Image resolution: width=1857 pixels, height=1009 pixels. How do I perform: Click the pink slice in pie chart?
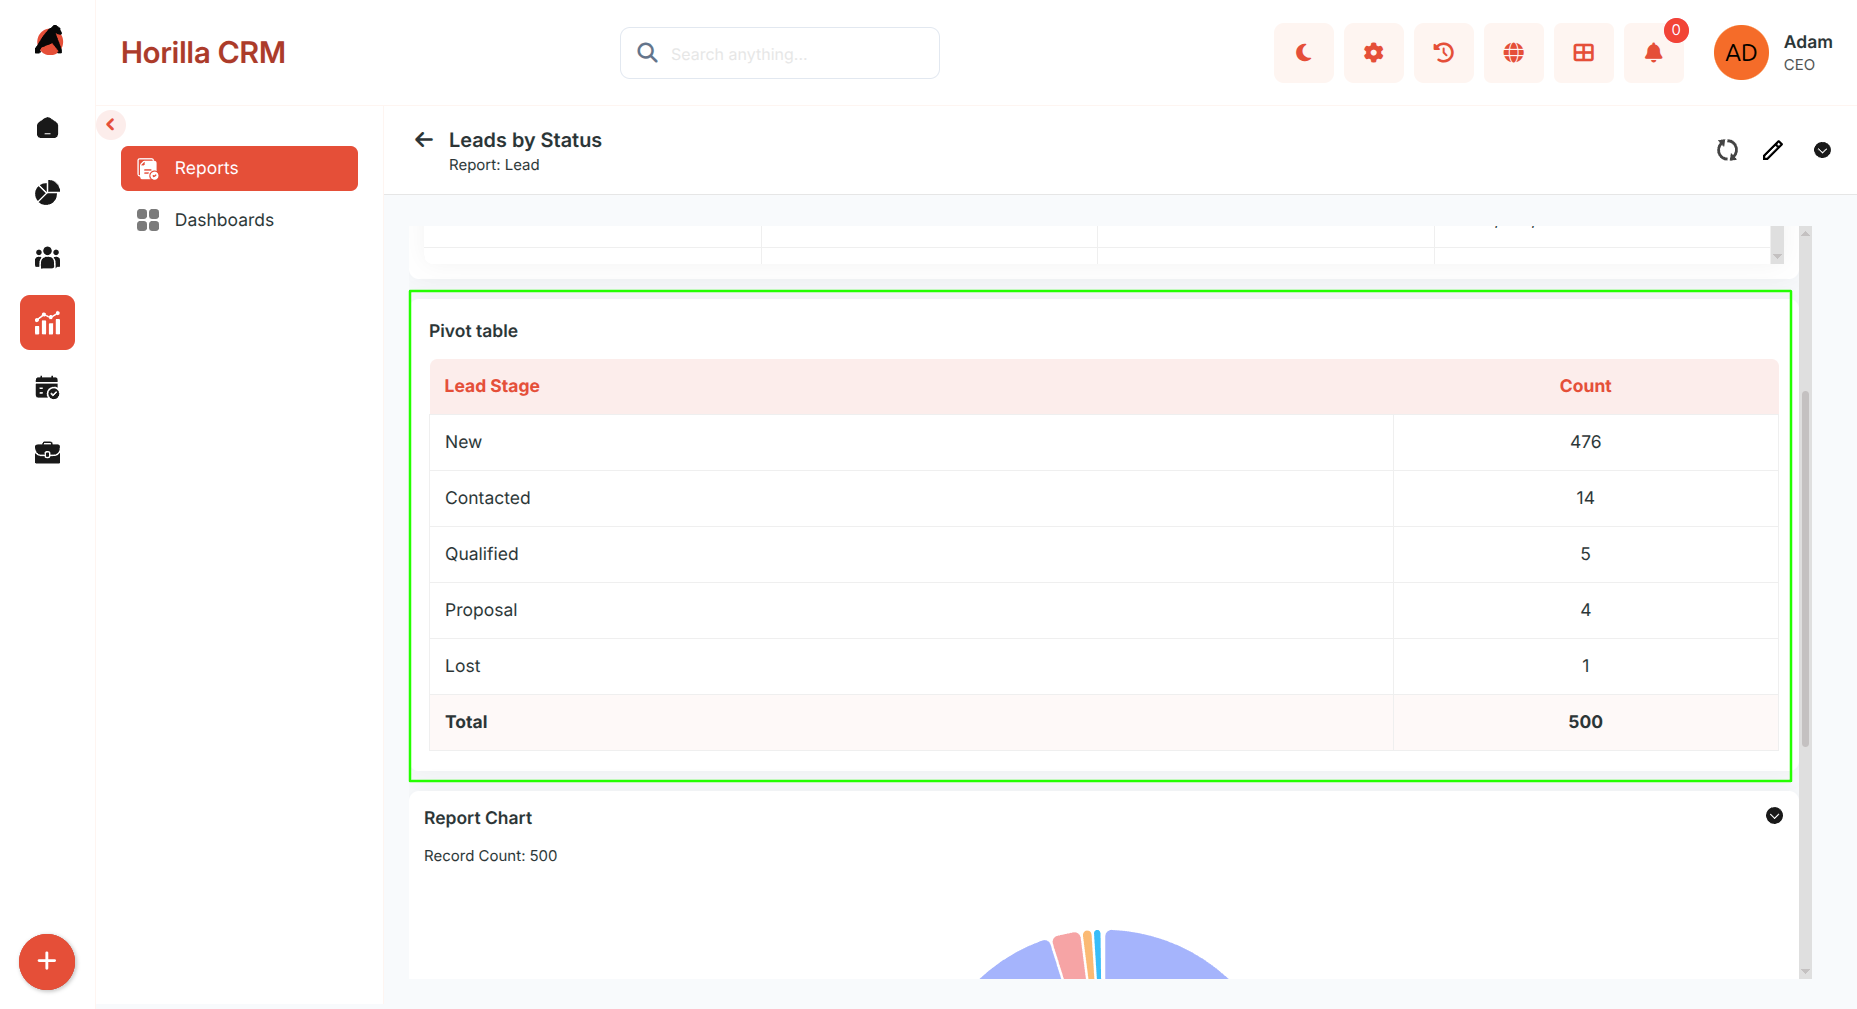pyautogui.click(x=1070, y=956)
